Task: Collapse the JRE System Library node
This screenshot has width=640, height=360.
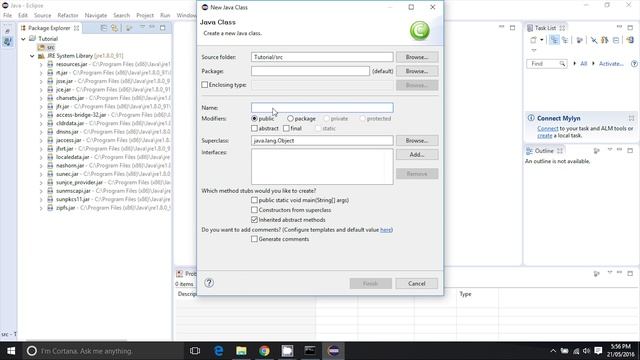Action: click(x=32, y=56)
